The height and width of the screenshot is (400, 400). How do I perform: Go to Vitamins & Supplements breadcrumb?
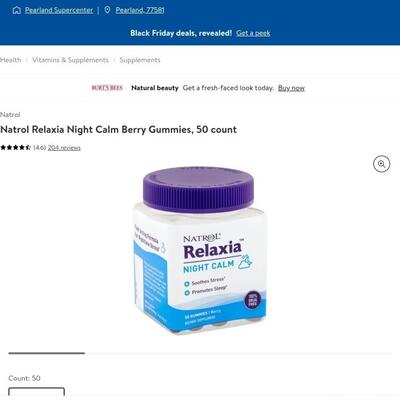[70, 60]
